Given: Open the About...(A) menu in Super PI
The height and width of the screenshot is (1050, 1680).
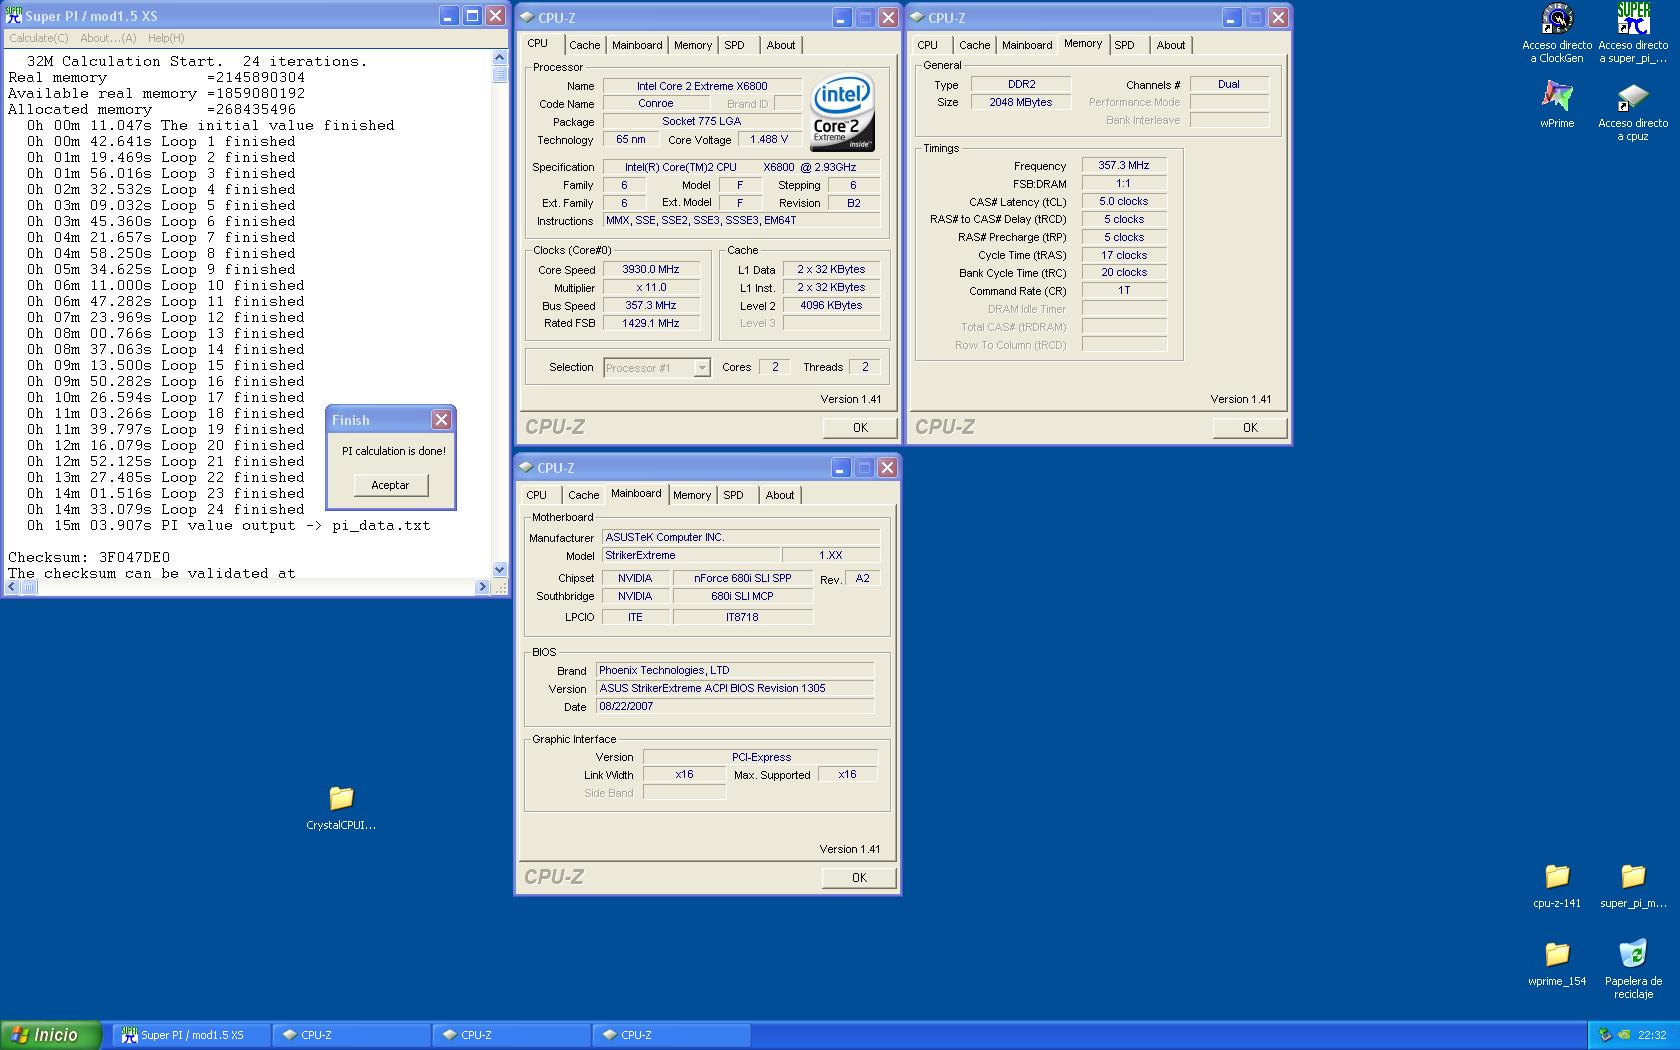Looking at the screenshot, I should point(108,38).
